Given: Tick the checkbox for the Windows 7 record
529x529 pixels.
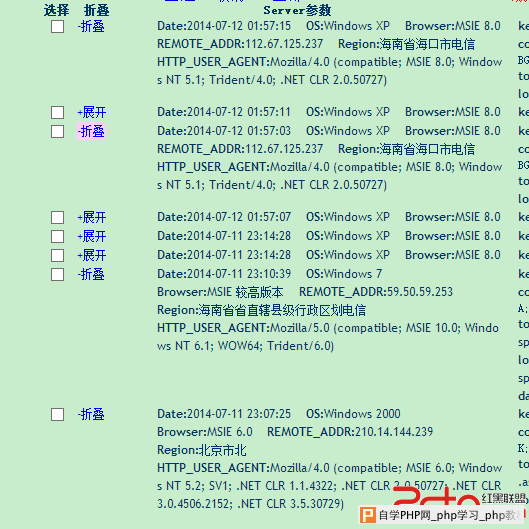Looking at the screenshot, I should (x=57, y=274).
